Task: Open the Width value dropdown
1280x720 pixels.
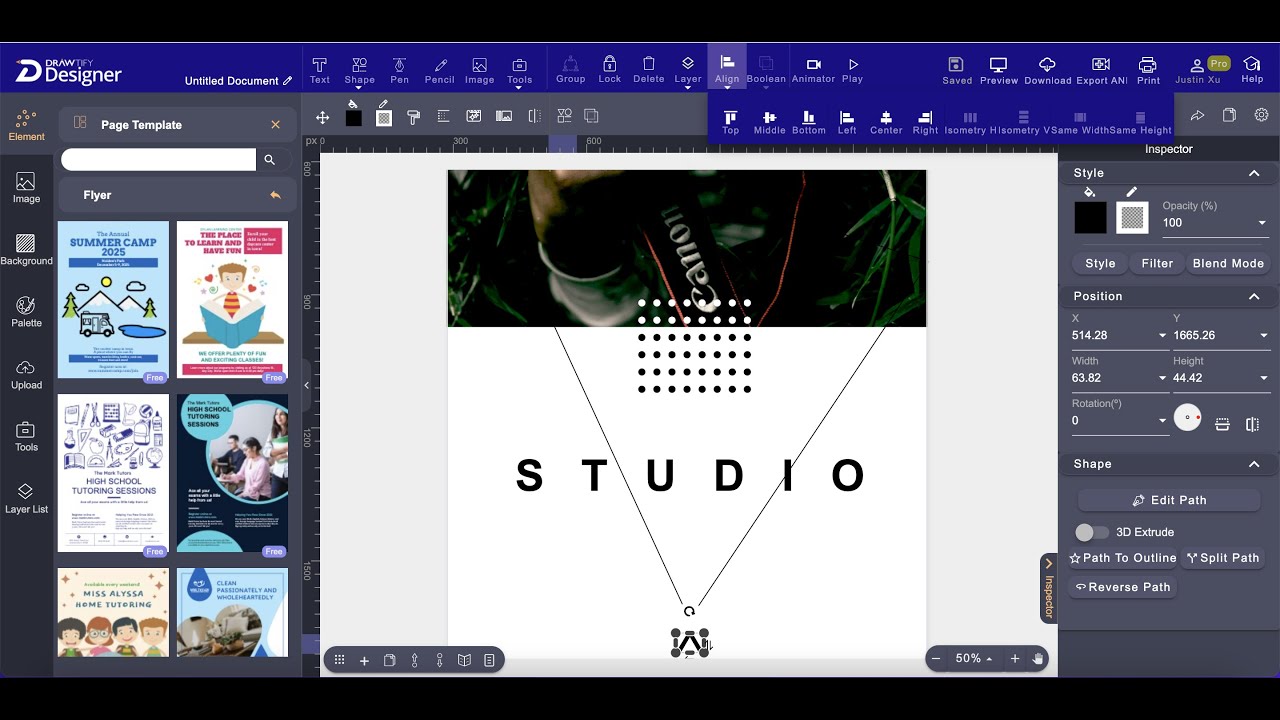Action: pyautogui.click(x=1162, y=378)
